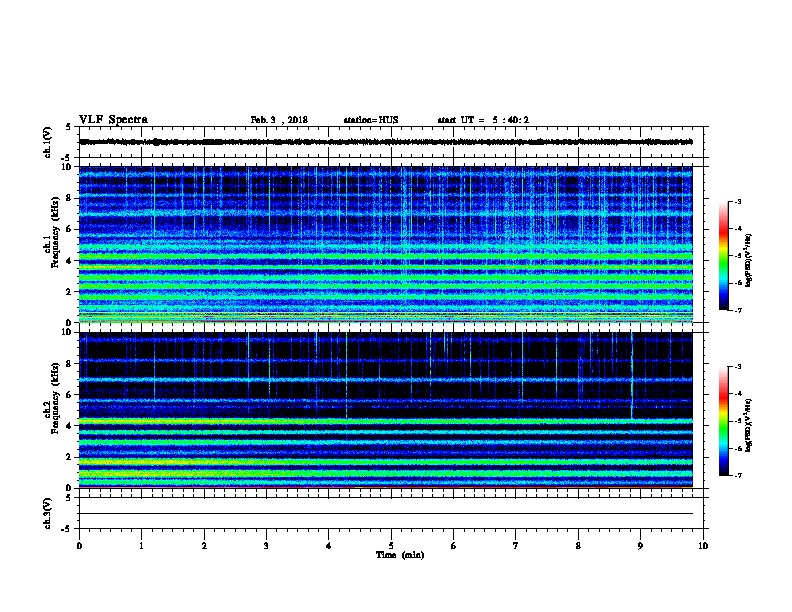Viewport: 792px width, 612px height.
Task: Click the '-7' label on the ch.1 color bar
Action: pyautogui.click(x=738, y=310)
